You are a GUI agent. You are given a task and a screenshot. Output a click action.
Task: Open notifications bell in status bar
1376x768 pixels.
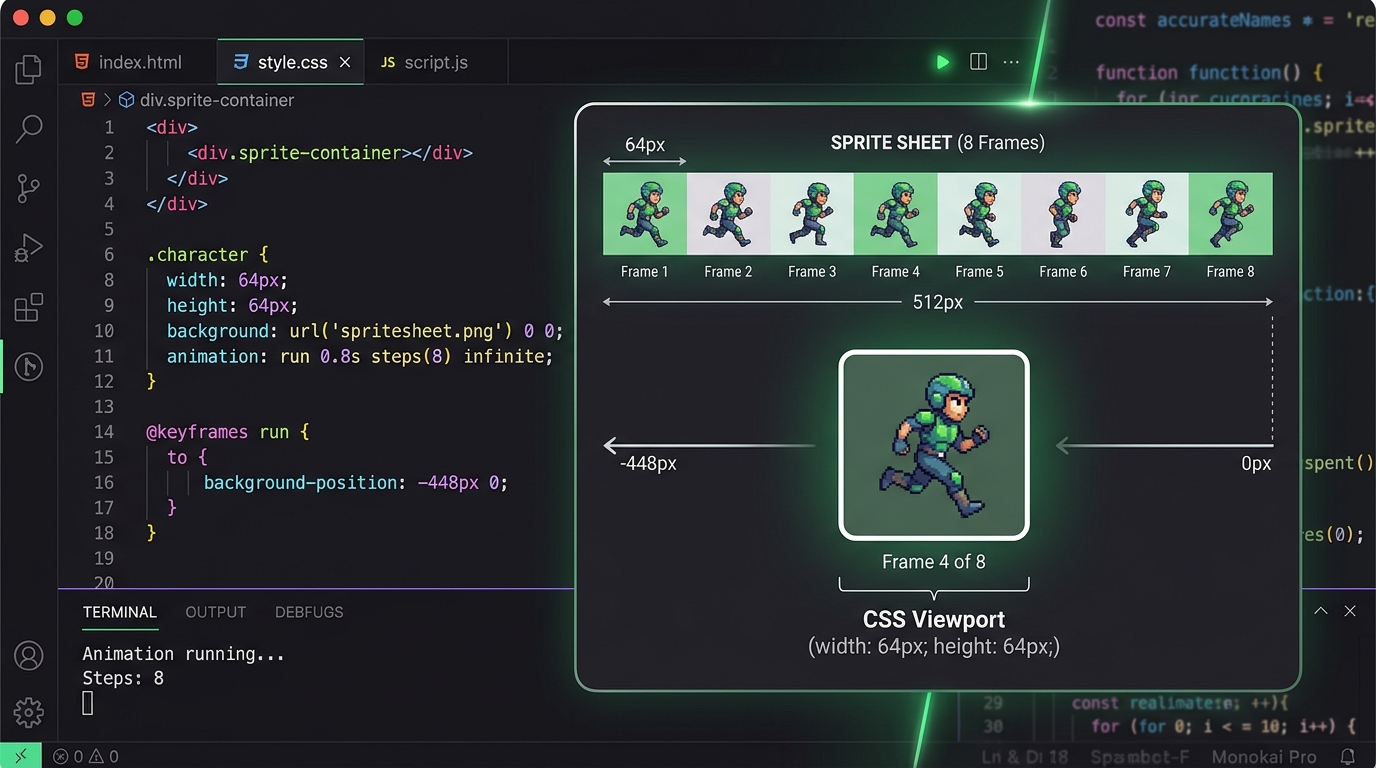1348,757
